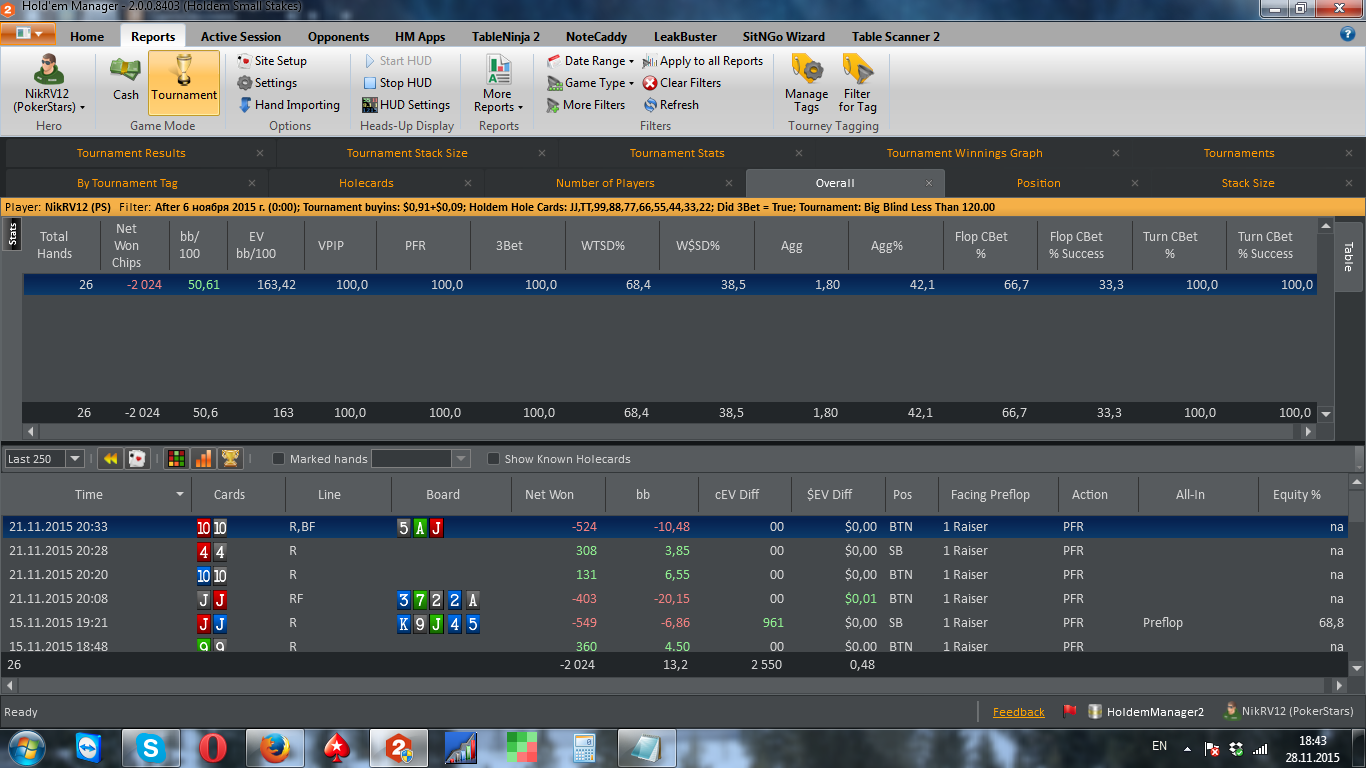Open Tournament Winnings Graph report tab
This screenshot has height=768, width=1366.
pos(964,153)
